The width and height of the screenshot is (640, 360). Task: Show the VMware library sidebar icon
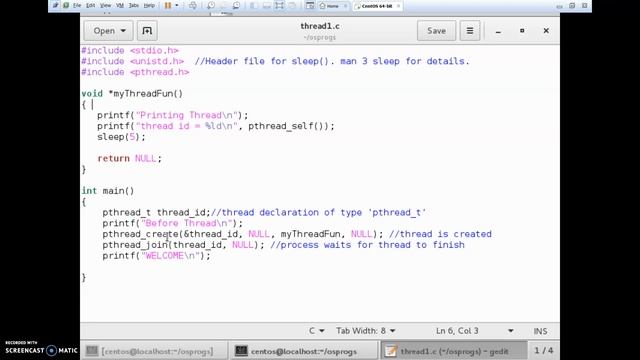tap(253, 6)
